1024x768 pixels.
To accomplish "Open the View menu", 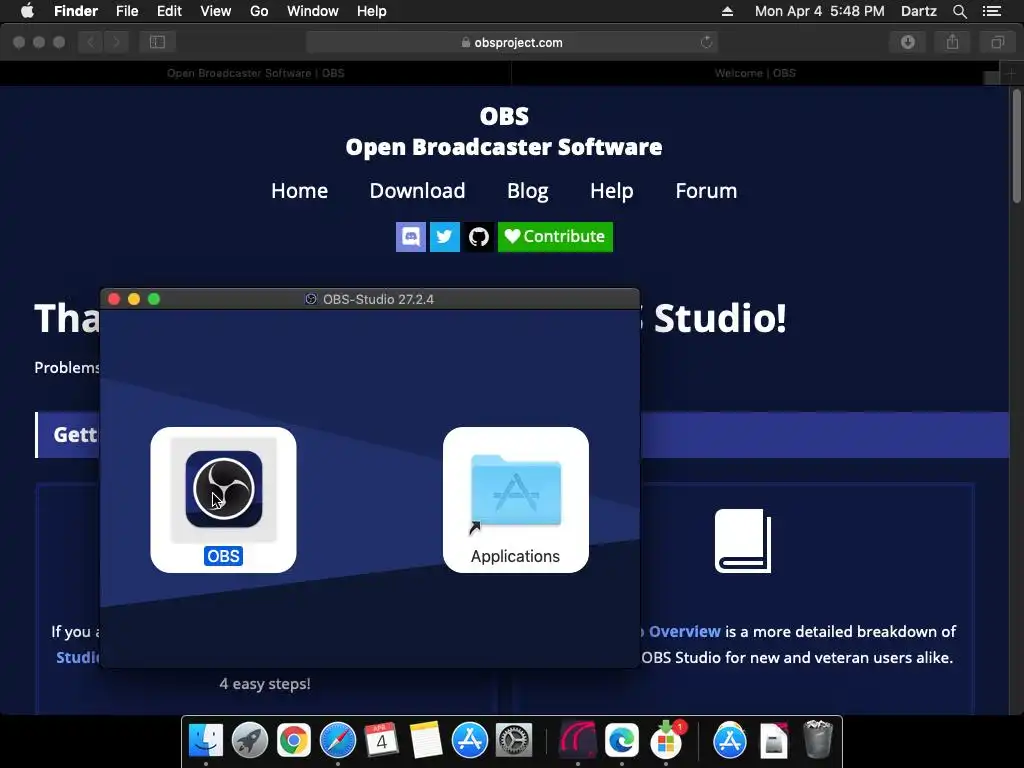I will (x=216, y=11).
